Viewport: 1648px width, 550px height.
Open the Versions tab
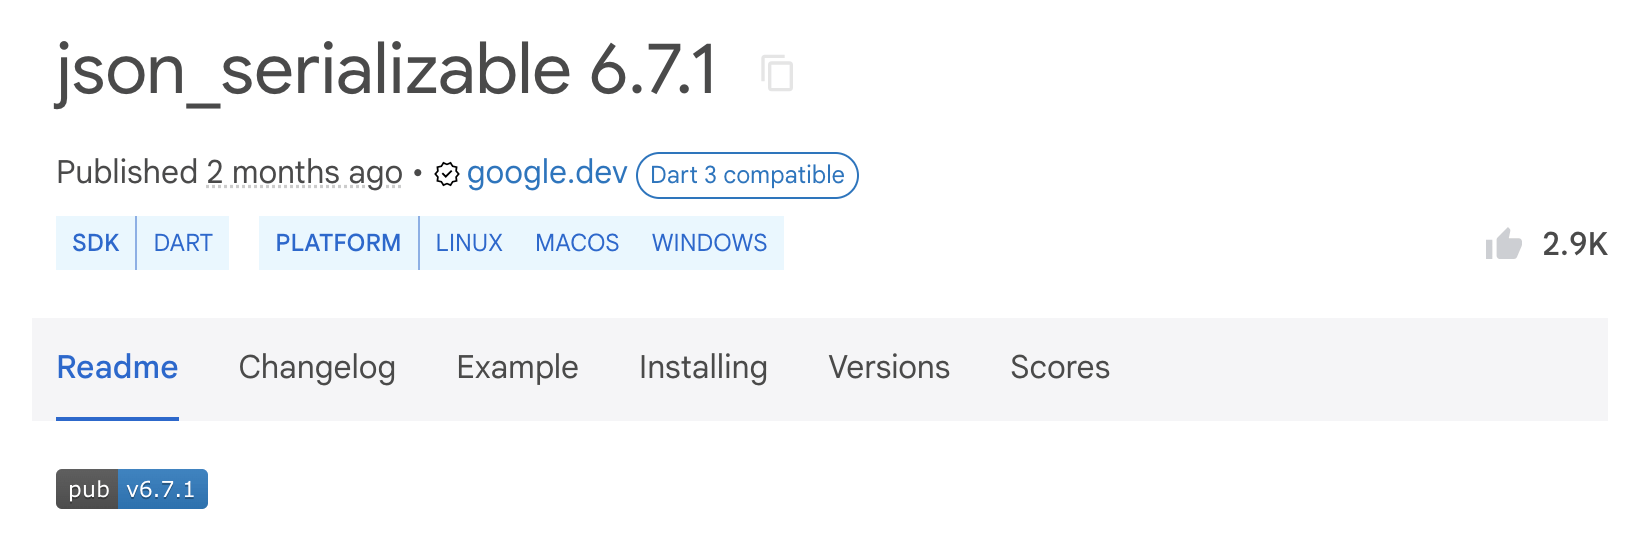tap(889, 367)
